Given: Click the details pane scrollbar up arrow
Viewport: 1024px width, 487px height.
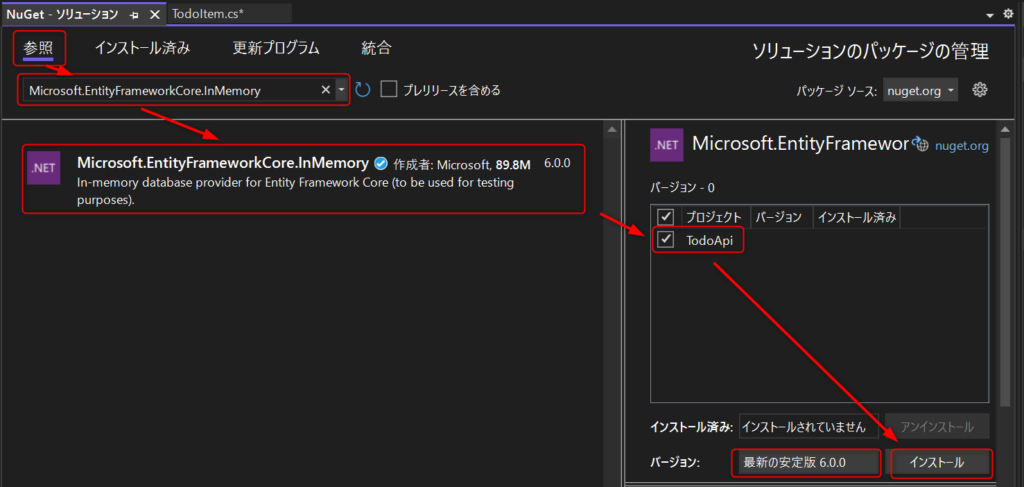Looking at the screenshot, I should point(1006,130).
